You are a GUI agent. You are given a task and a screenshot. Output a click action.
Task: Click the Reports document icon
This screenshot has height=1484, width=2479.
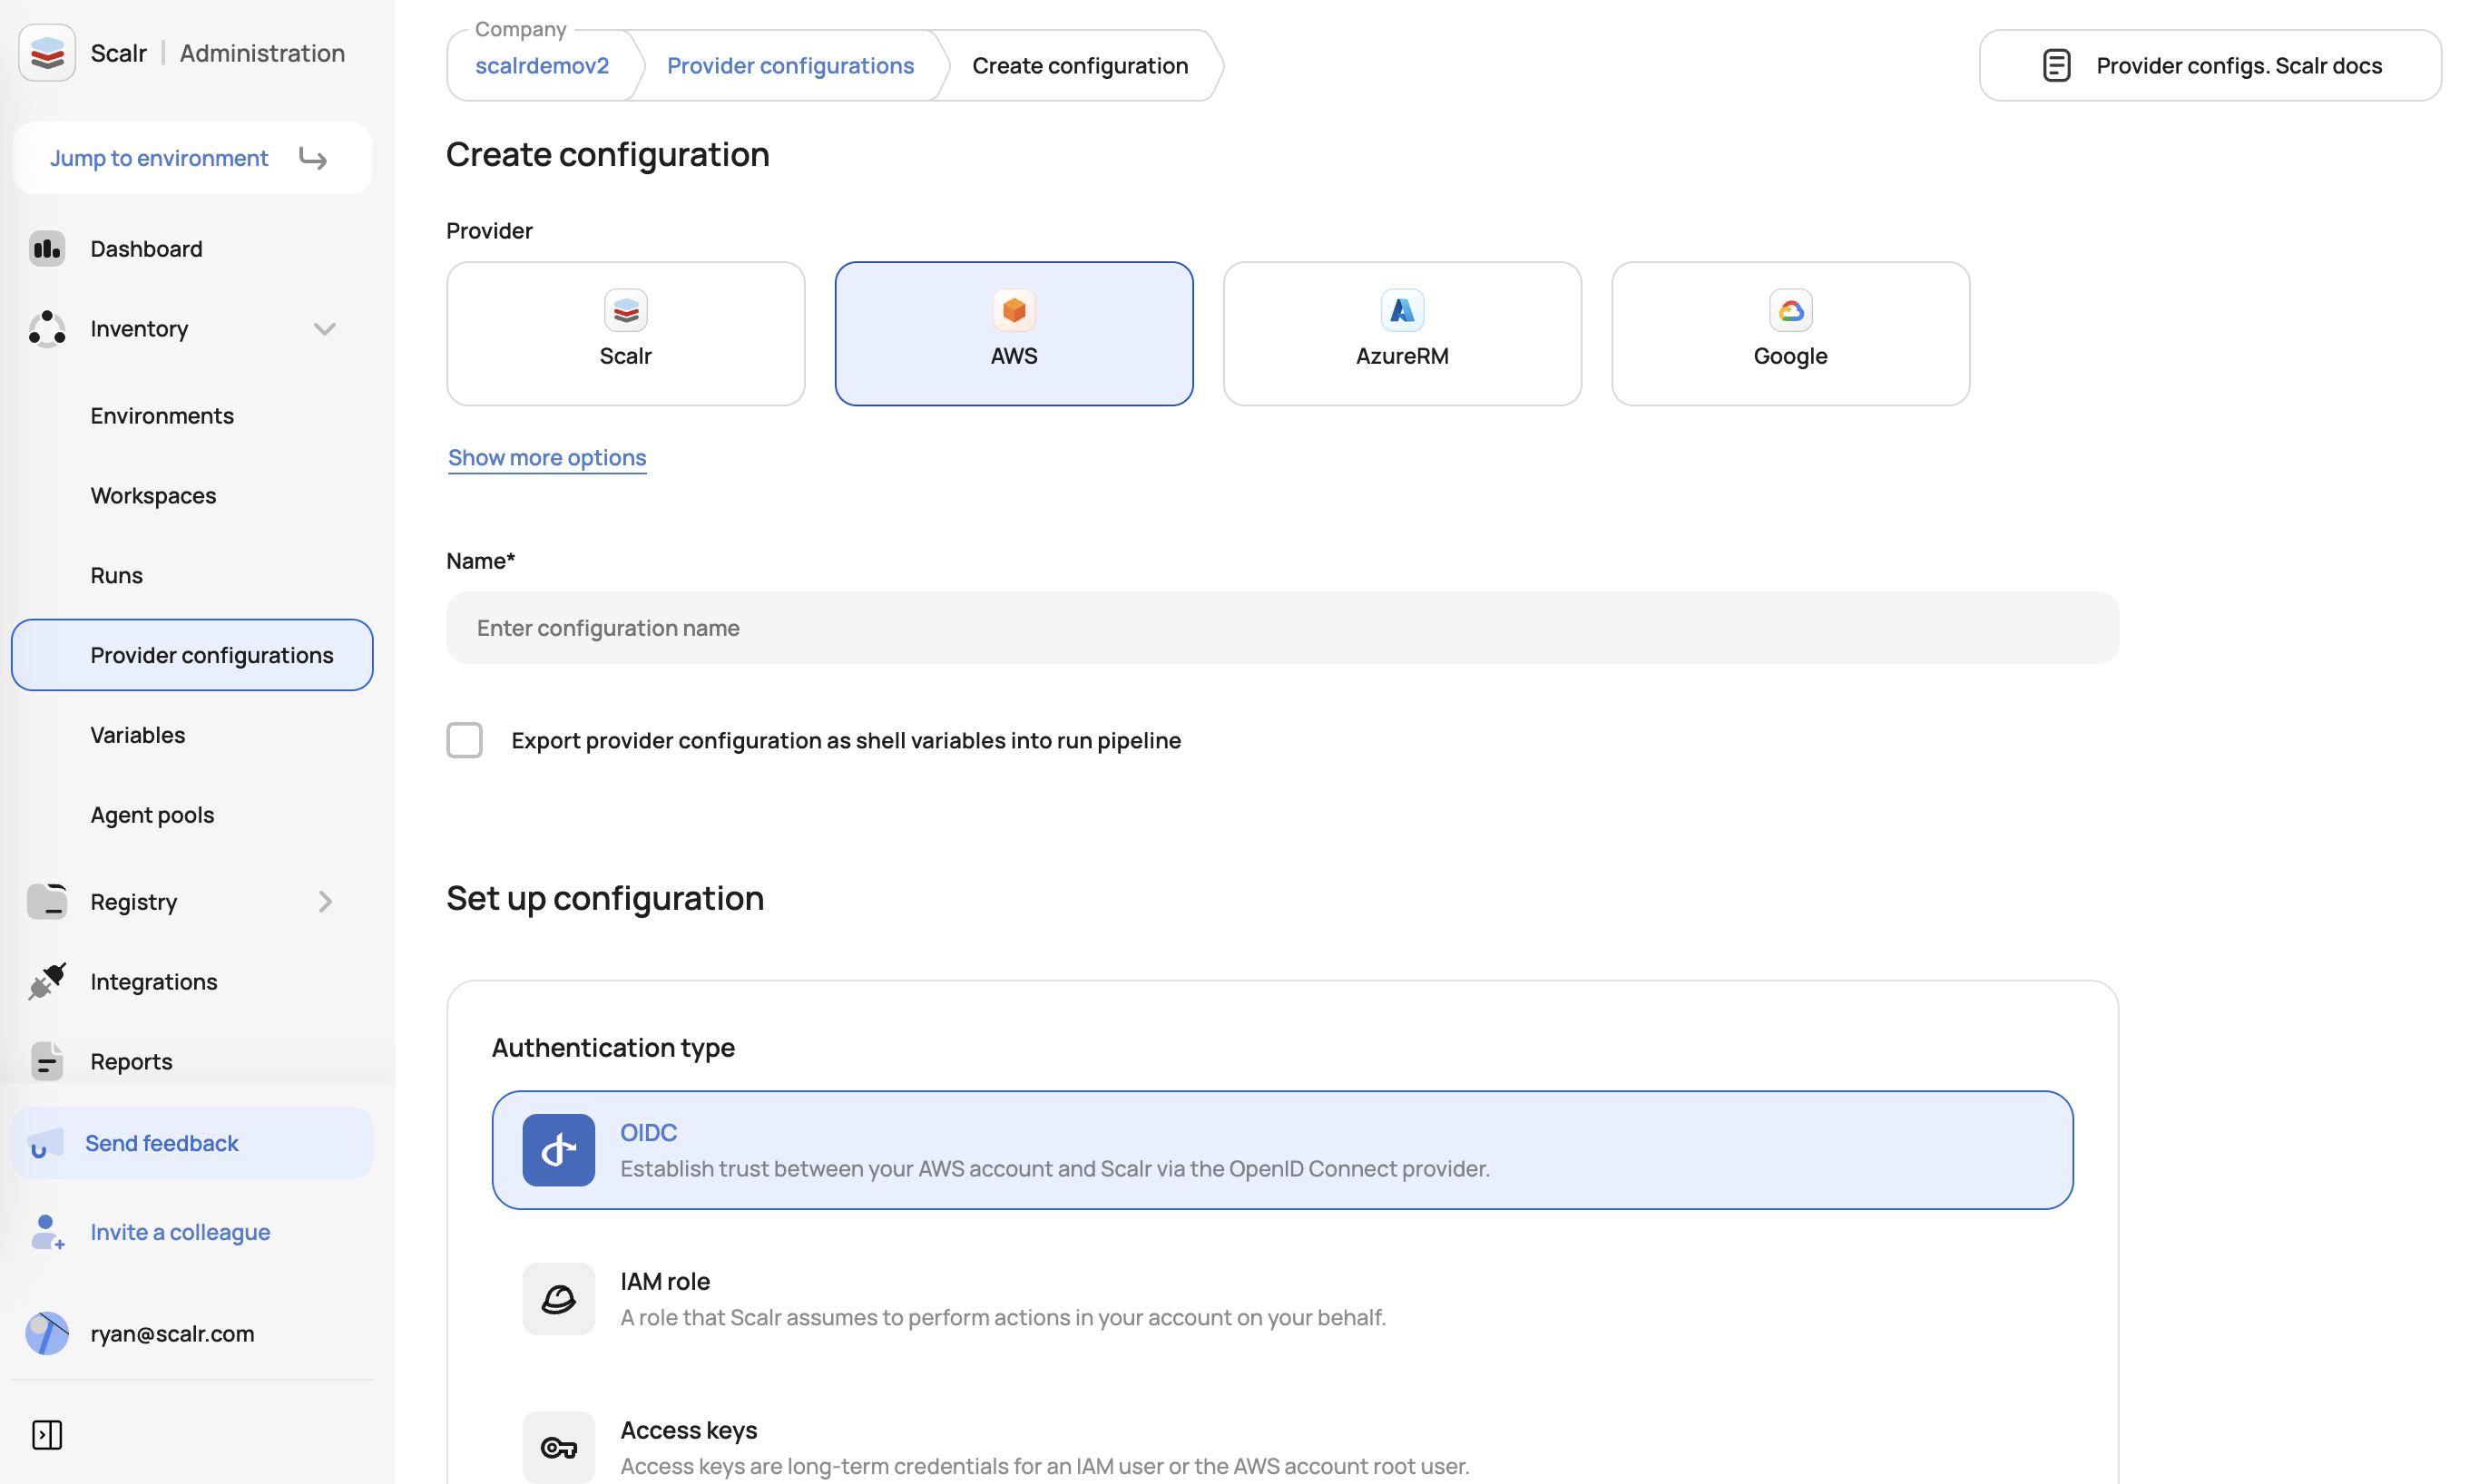point(47,1061)
